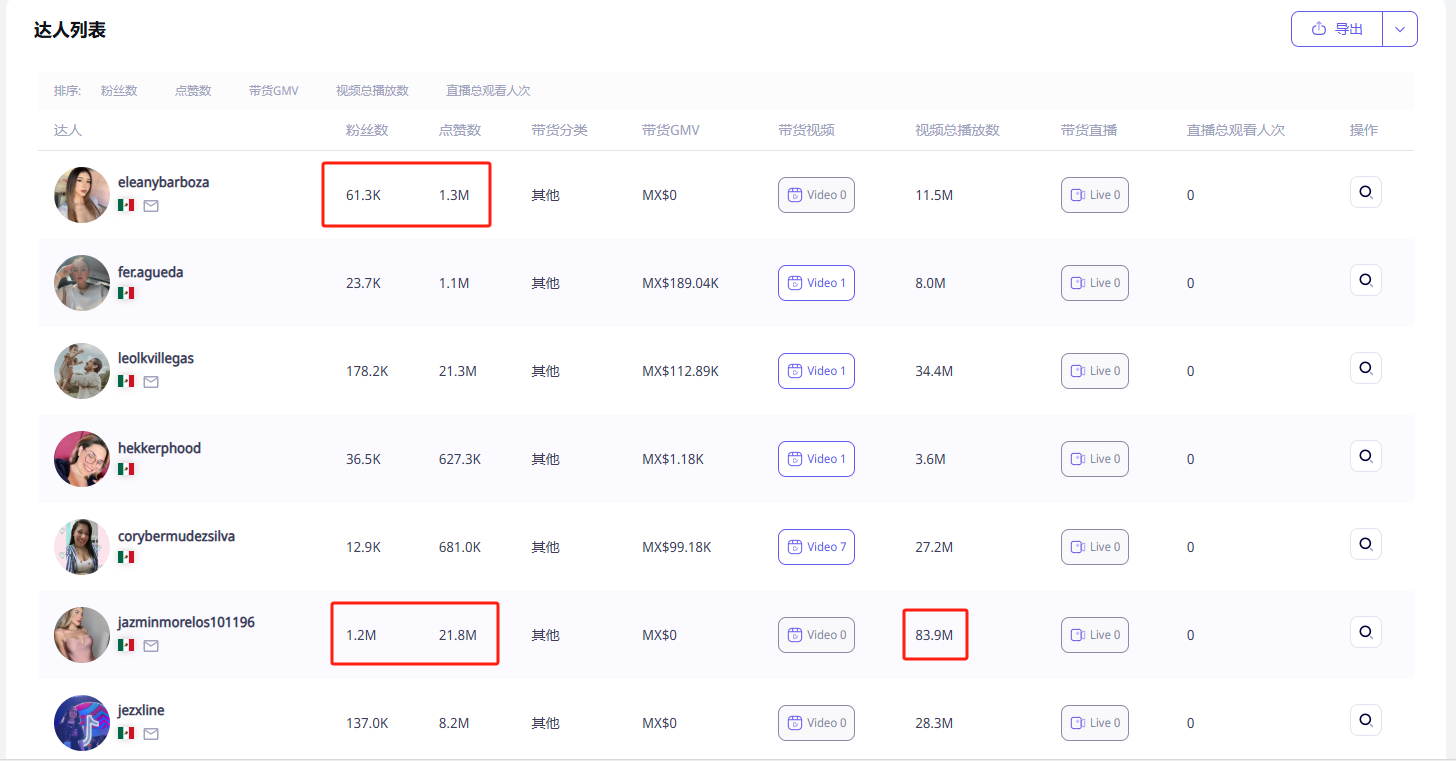
Task: Sort by 视频总播放数 in the 排序 bar
Action: pos(372,91)
